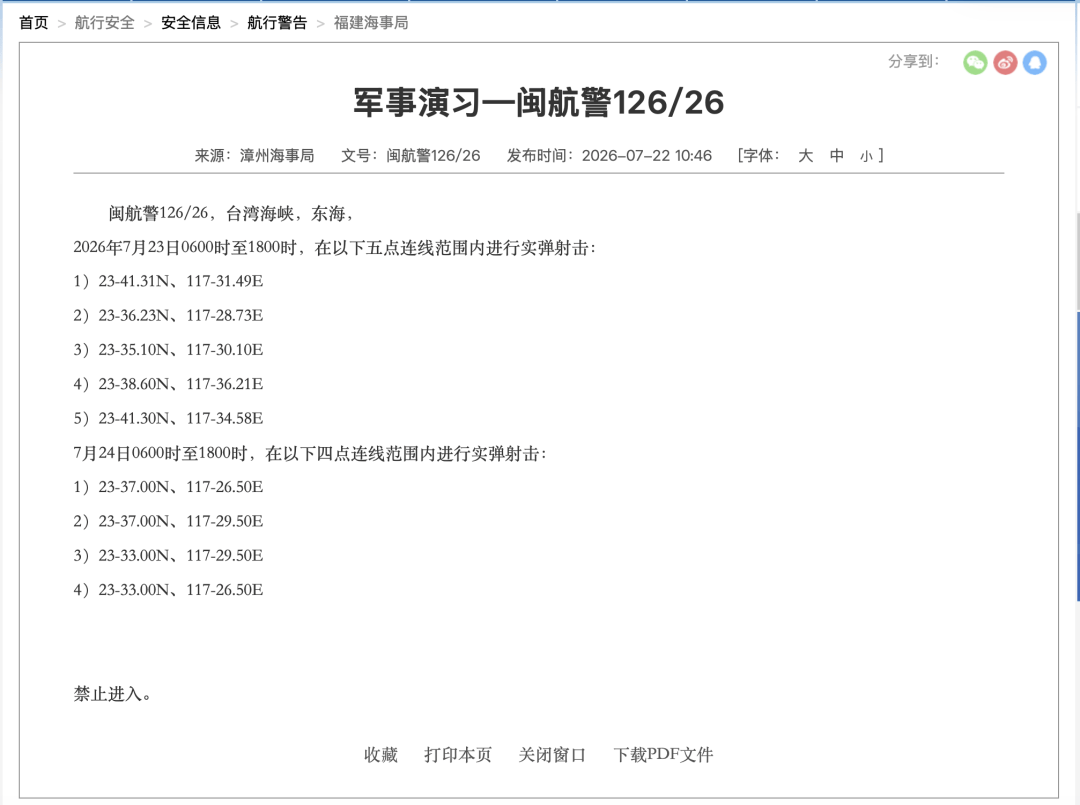Select the title 军事演习—闽航警126/26
1080x805 pixels.
click(539, 103)
